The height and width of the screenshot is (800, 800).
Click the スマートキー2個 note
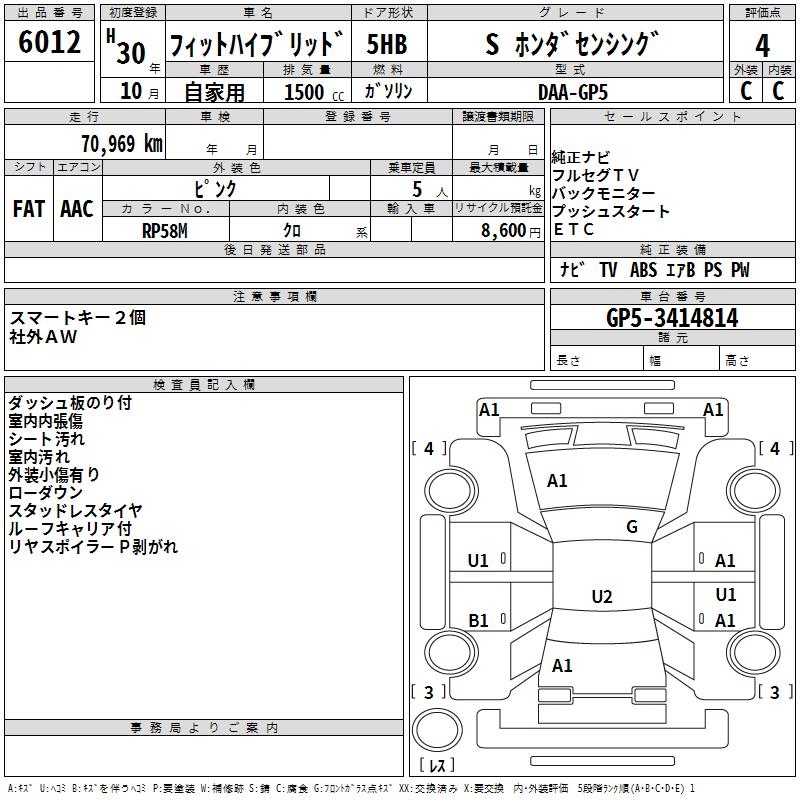[78, 318]
